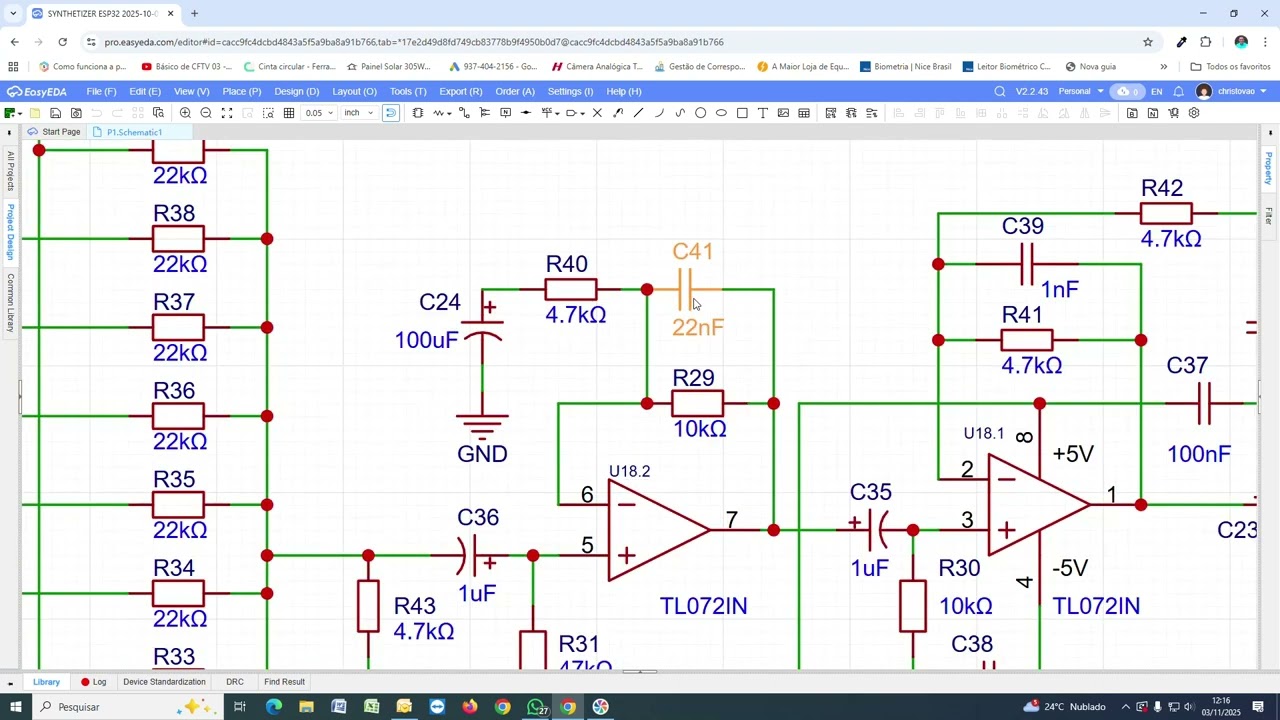This screenshot has width=1280, height=720.
Task: Expand the Filter panel on right
Action: coord(1268,215)
